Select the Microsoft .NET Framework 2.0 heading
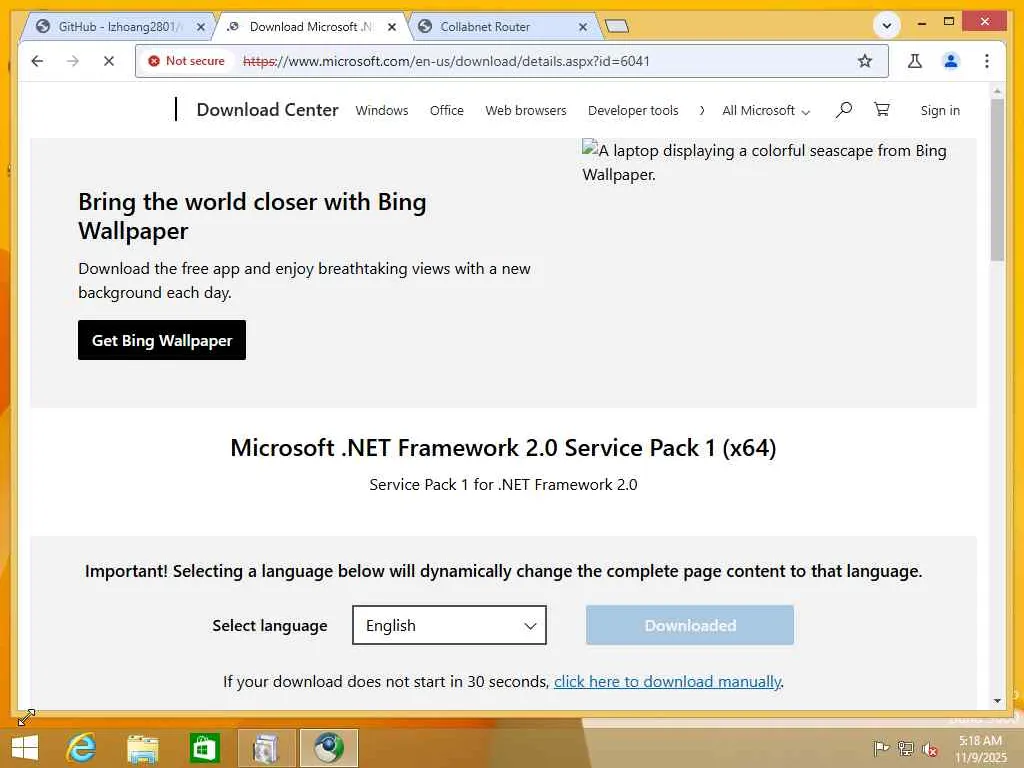 pos(503,448)
